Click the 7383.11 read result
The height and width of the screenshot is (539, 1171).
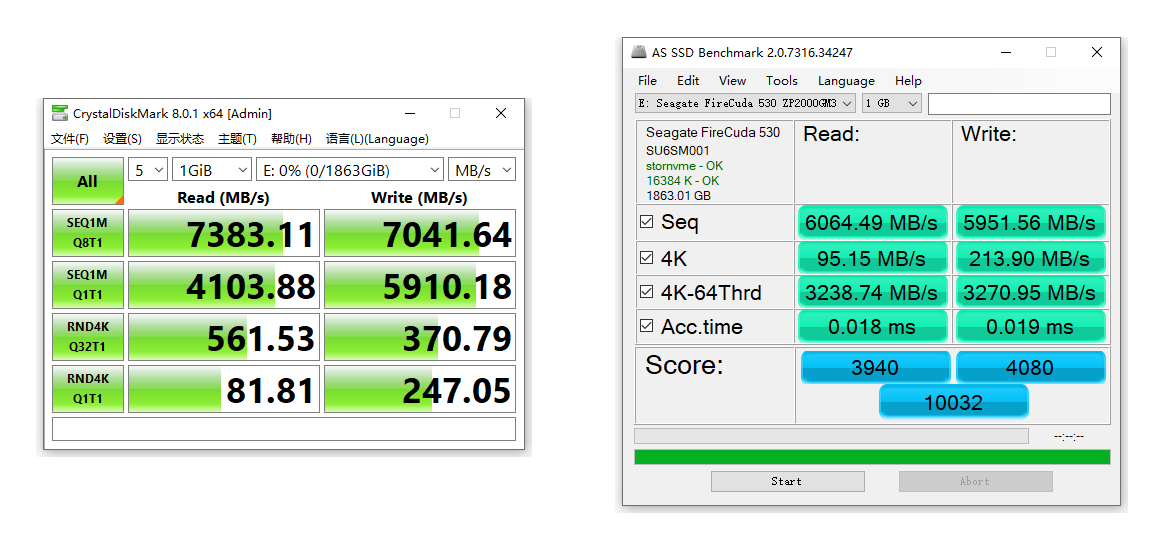coord(224,233)
